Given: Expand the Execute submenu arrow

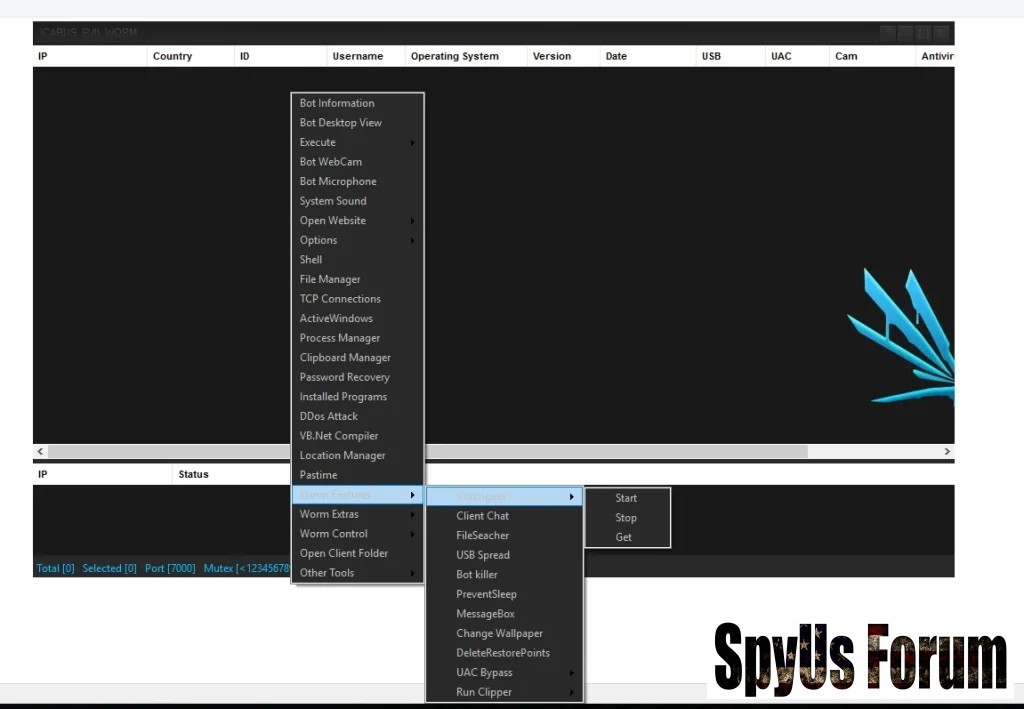Looking at the screenshot, I should 412,143.
